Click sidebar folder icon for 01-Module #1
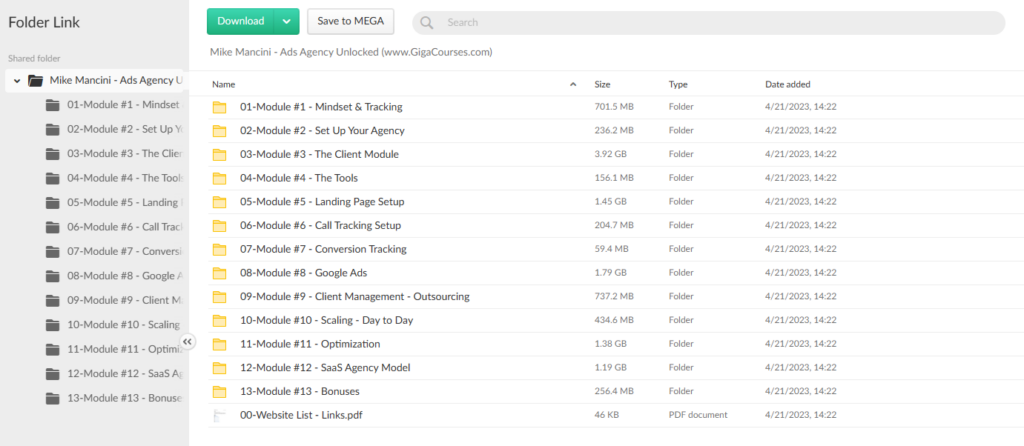 53,105
